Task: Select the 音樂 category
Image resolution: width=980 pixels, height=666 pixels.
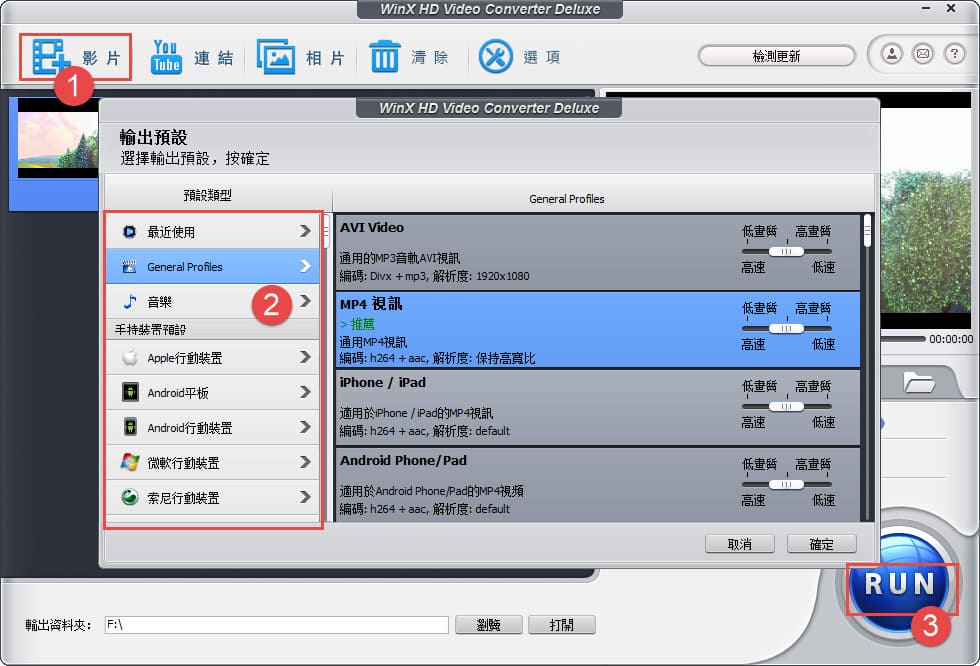Action: [x=212, y=302]
